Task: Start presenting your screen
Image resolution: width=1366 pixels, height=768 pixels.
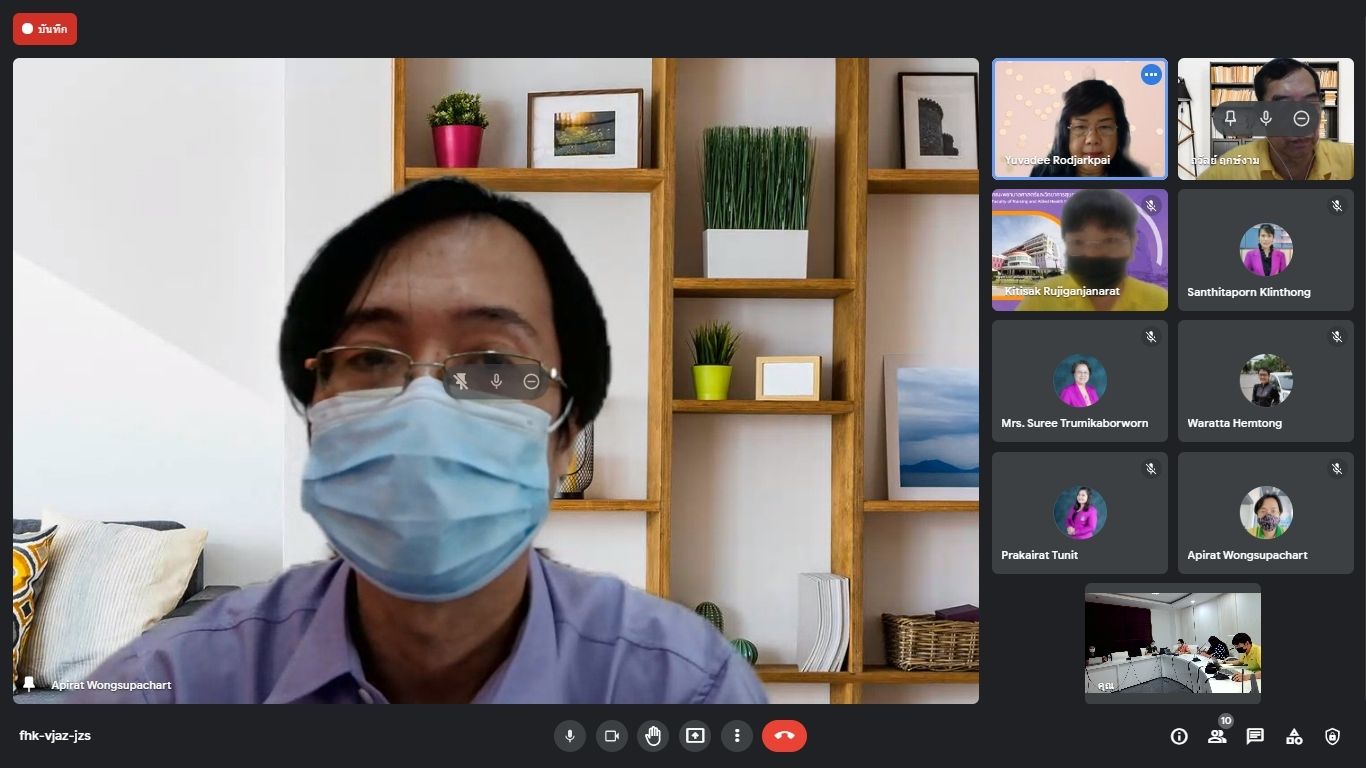Action: (x=695, y=736)
